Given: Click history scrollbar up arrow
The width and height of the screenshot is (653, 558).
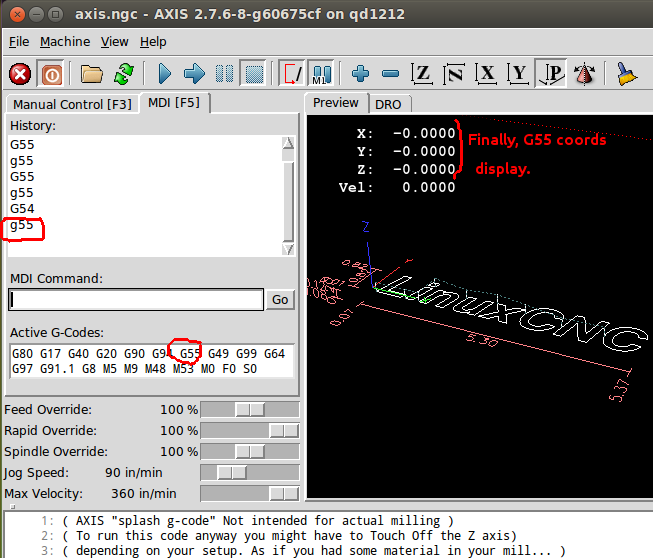Looking at the screenshot, I should [x=288, y=144].
